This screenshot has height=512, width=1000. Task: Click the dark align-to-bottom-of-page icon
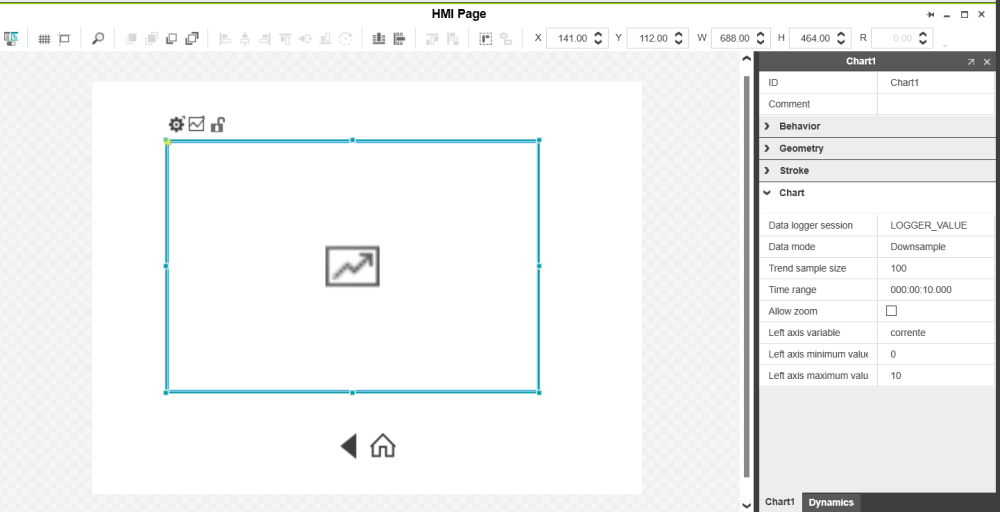379,39
